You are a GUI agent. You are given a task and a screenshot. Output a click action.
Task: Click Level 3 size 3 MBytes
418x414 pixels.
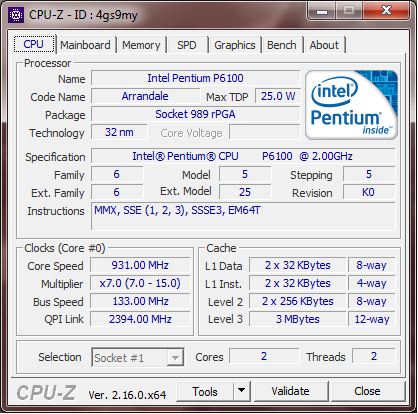[x=298, y=319]
